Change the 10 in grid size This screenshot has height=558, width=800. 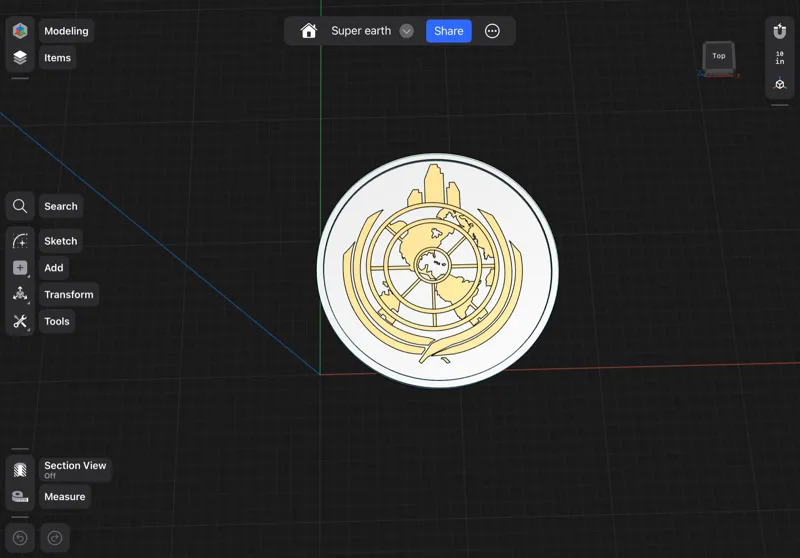click(780, 58)
